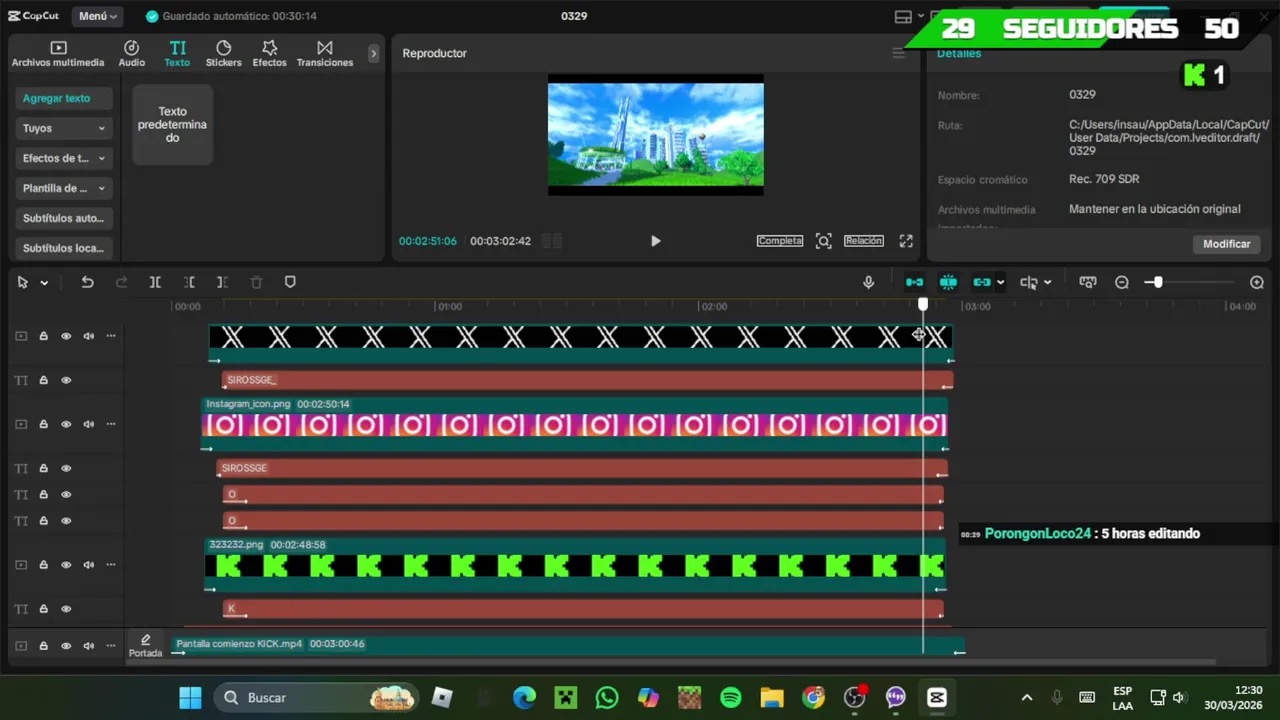Viewport: 1280px width, 720px height.
Task: Expand the Efectos de texto category
Action: pos(64,158)
